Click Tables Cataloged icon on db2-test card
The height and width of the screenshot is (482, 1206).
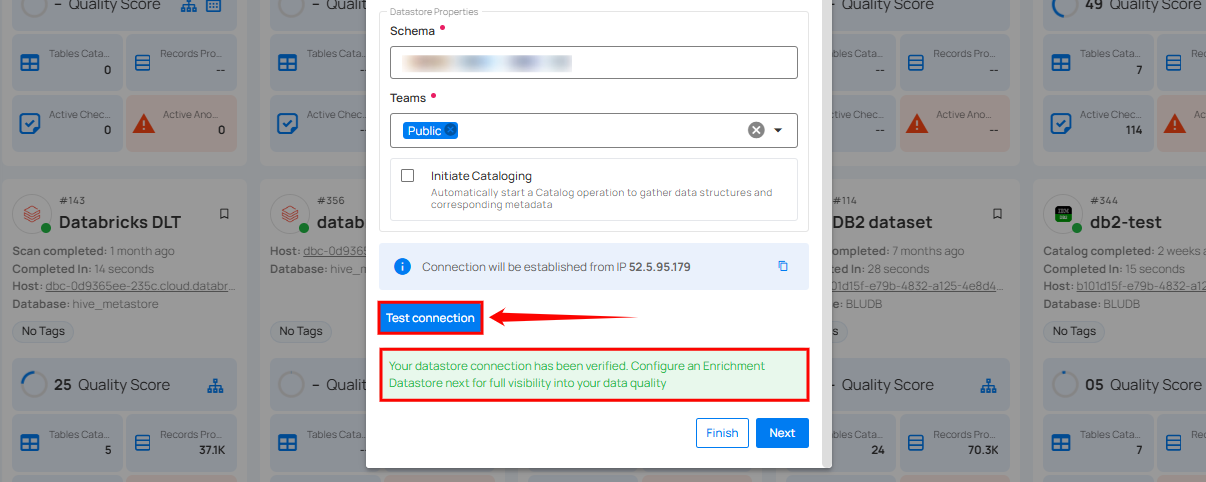(x=1061, y=441)
